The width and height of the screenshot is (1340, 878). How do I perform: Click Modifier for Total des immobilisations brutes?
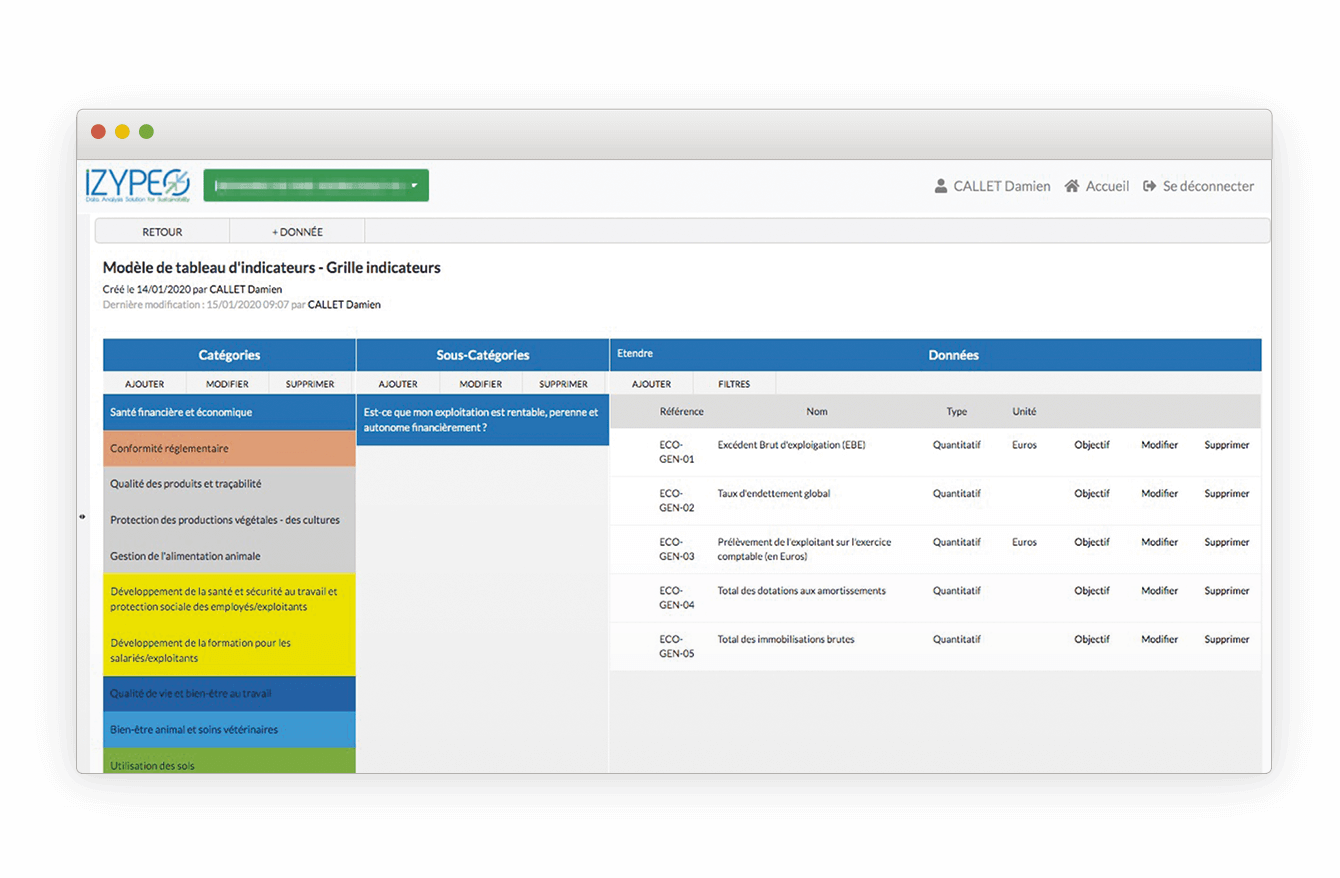1159,639
